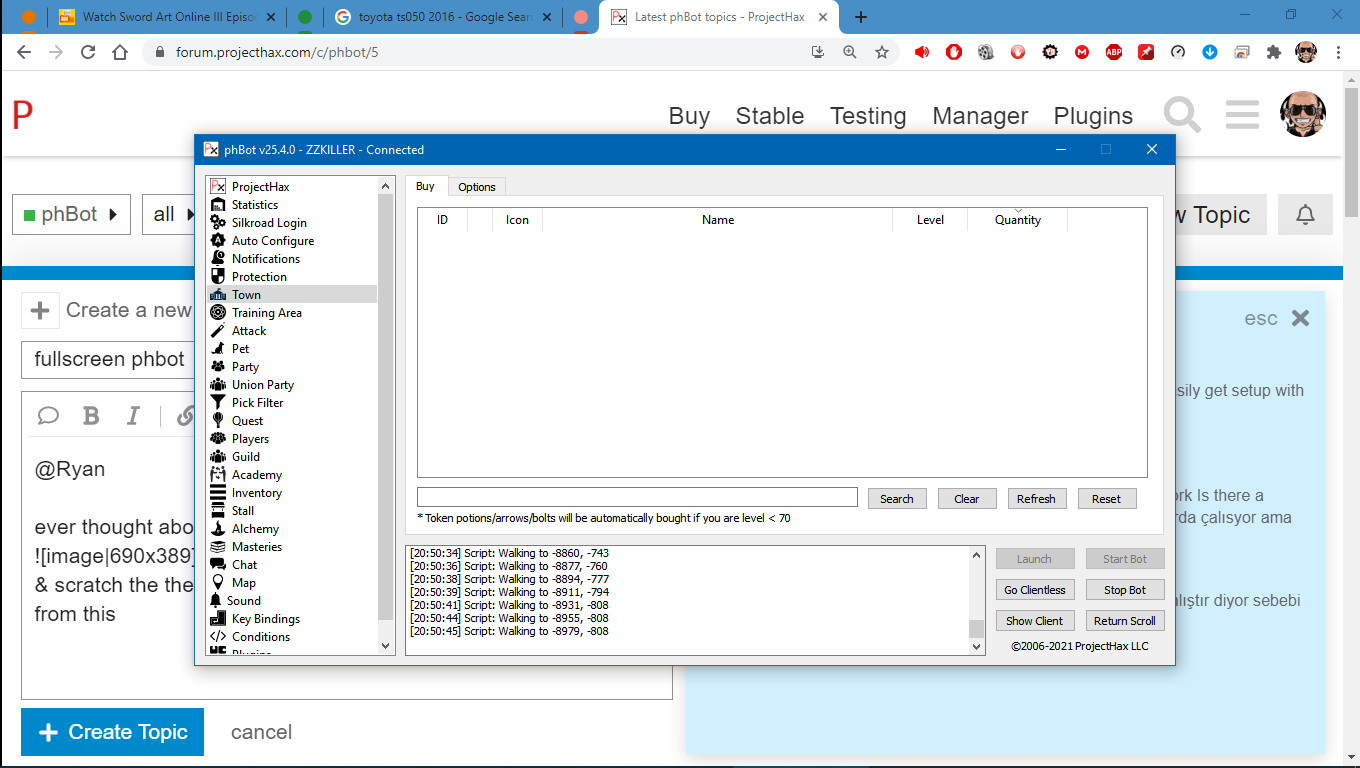Open the Pick Filter funnel icon
Image resolution: width=1360 pixels, height=768 pixels.
tap(218, 403)
